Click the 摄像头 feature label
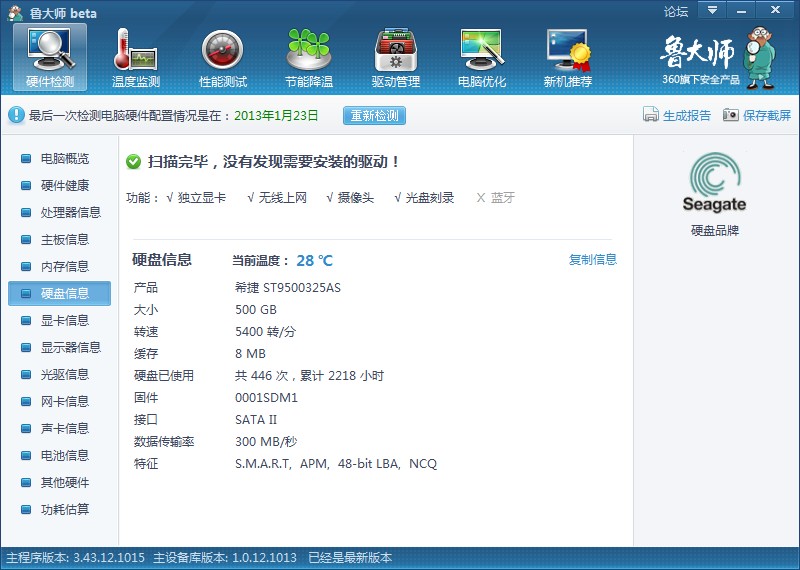The height and width of the screenshot is (570, 800). [x=356, y=197]
